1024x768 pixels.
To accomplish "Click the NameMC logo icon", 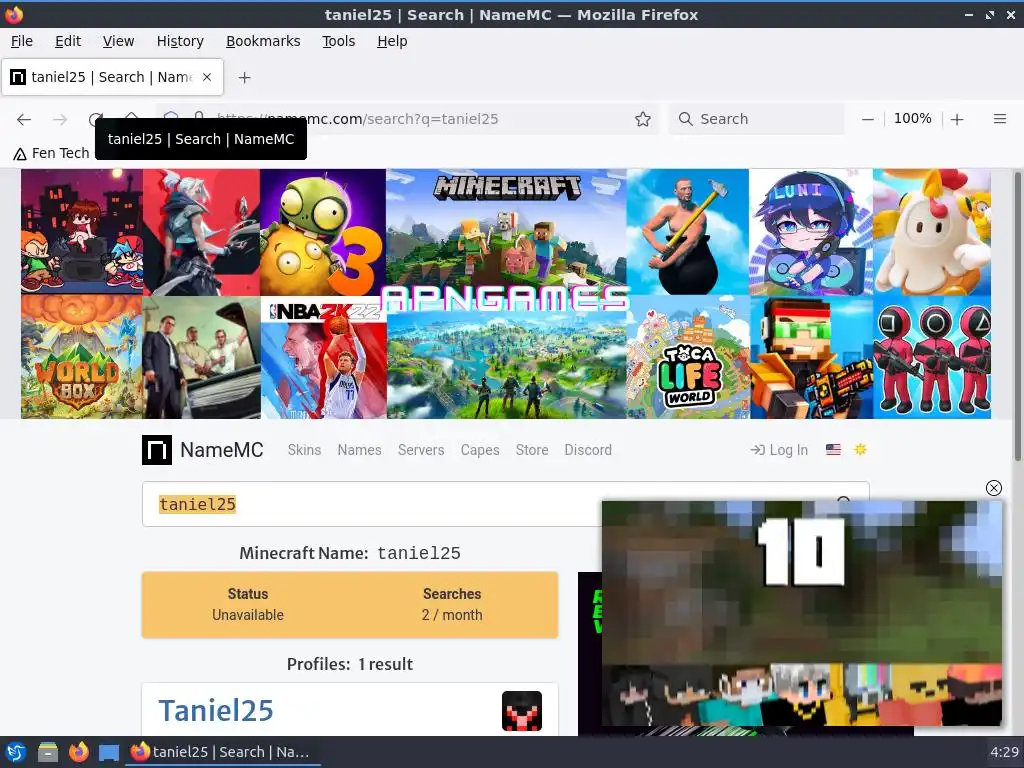I will (x=157, y=450).
